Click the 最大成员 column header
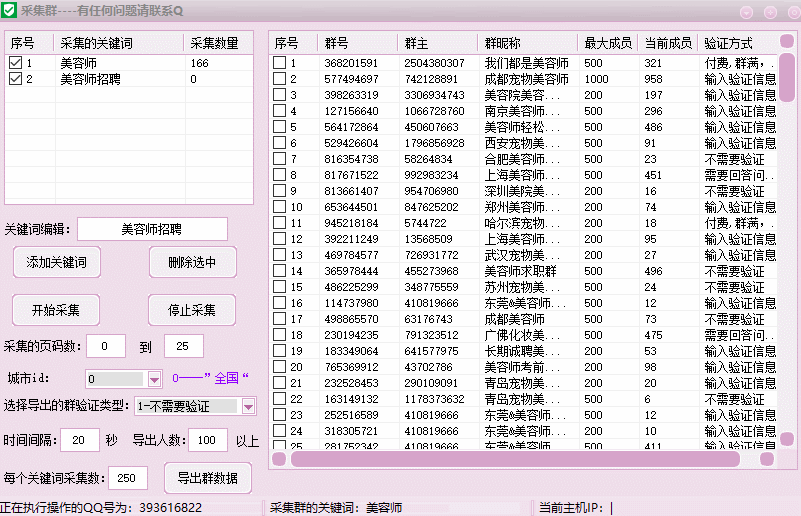Screen dimensions: 801x516 point(608,43)
